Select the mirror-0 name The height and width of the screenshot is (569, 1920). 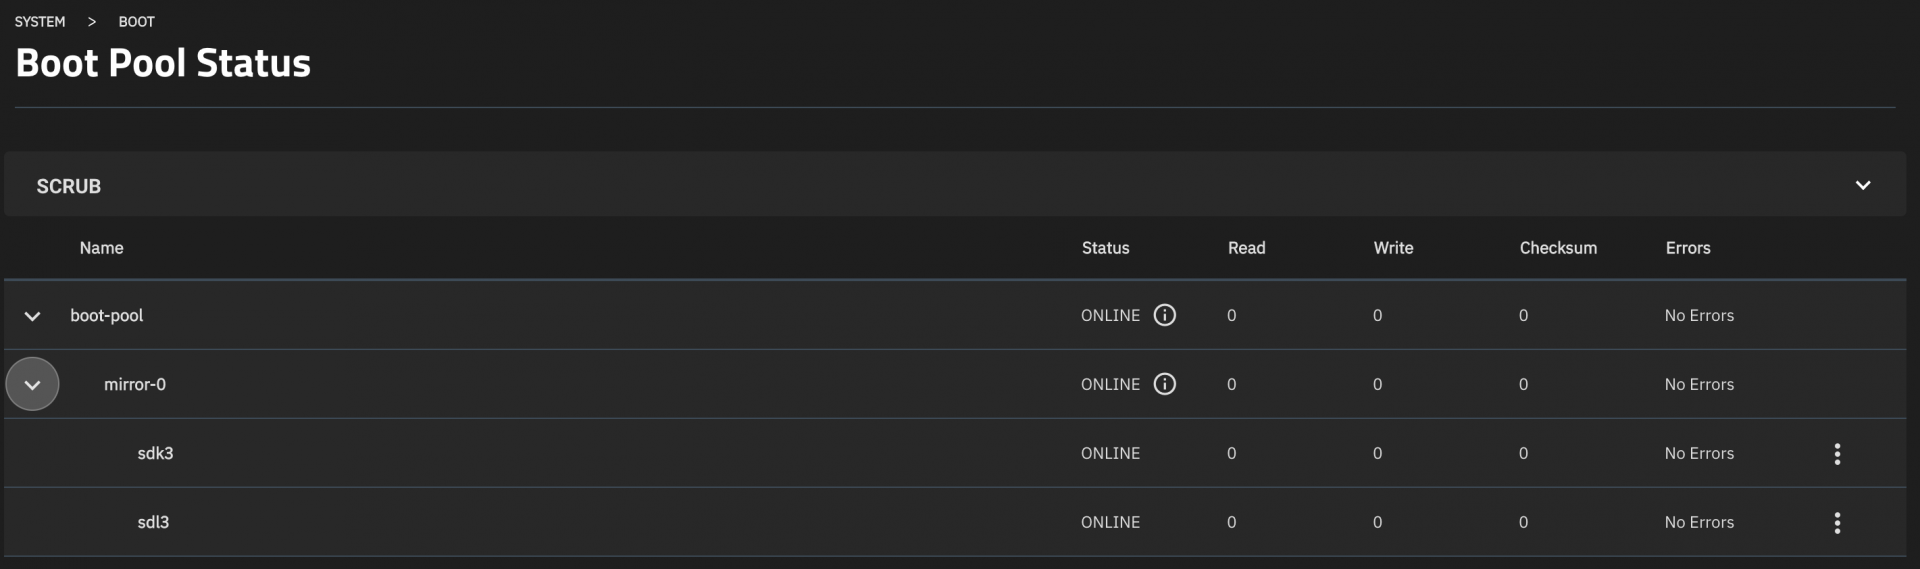point(135,384)
